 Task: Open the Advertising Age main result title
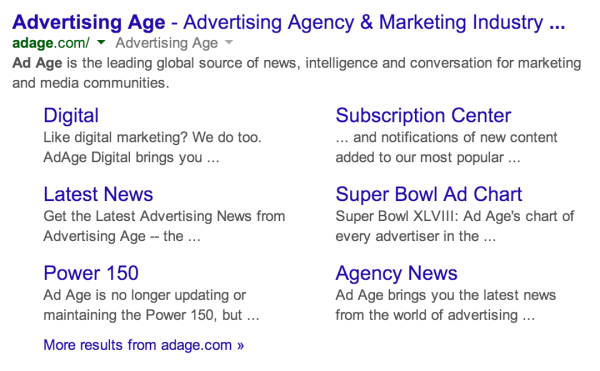tap(289, 22)
